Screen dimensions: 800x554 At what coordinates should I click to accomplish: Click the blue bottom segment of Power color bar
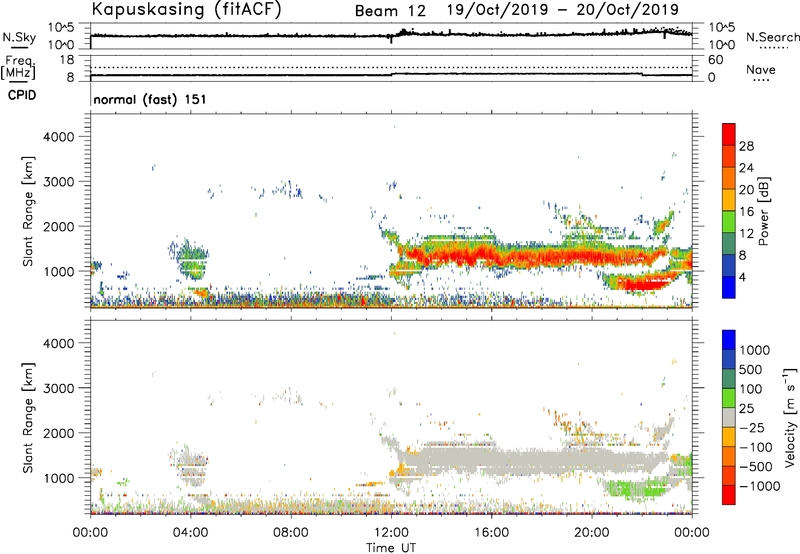pyautogui.click(x=729, y=287)
